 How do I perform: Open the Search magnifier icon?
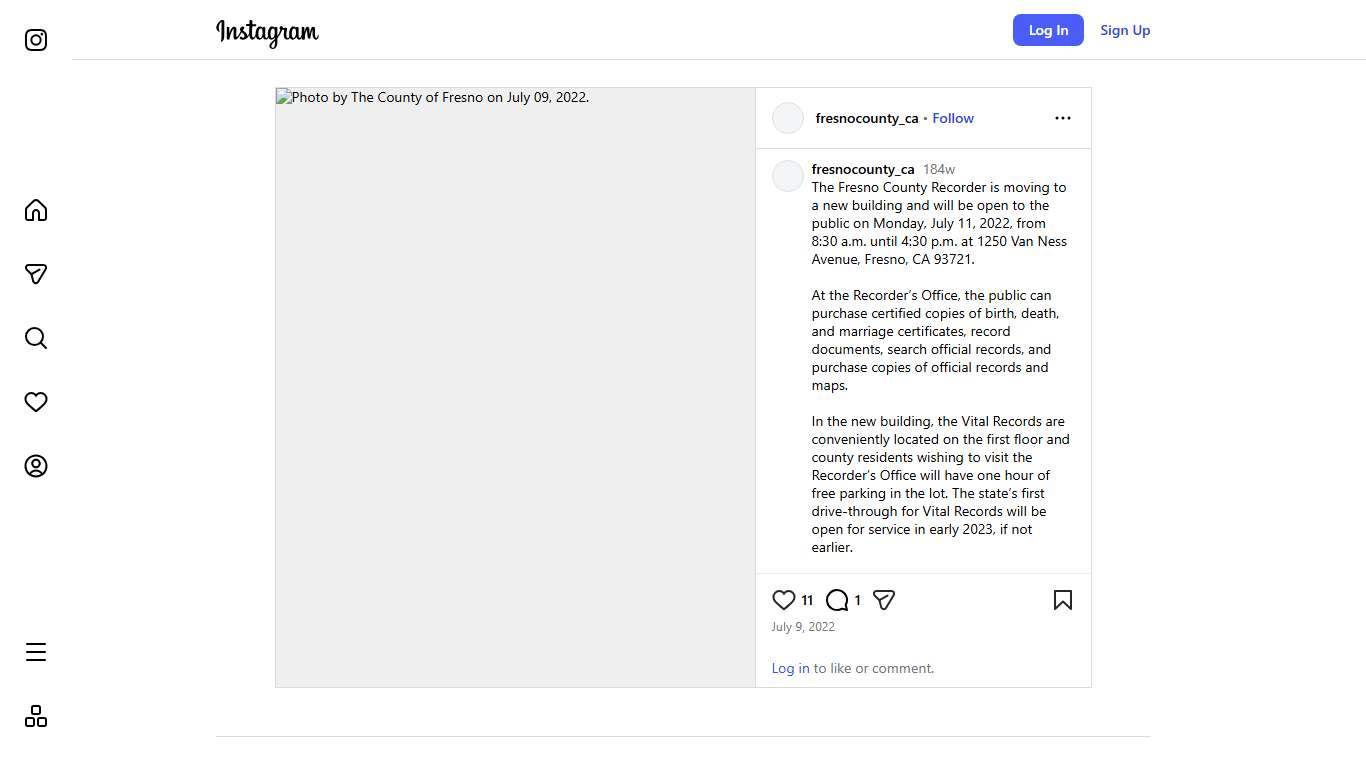click(36, 338)
